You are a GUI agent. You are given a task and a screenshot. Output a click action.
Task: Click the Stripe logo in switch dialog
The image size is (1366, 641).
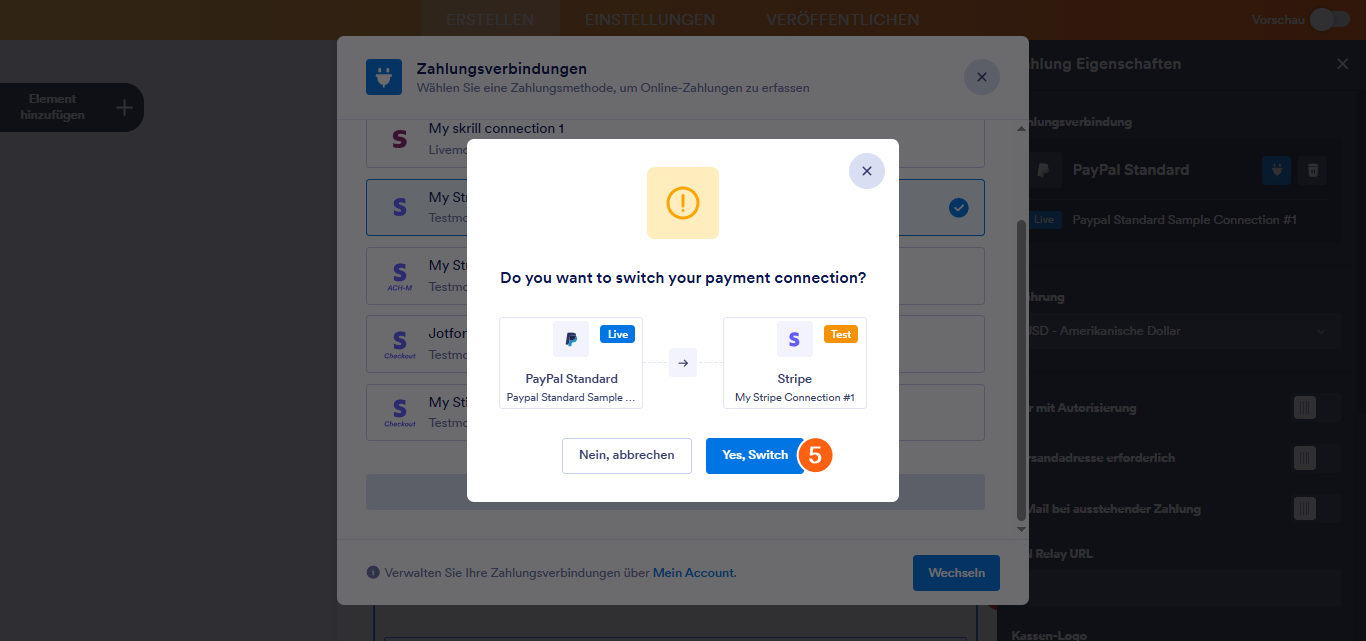tap(794, 339)
